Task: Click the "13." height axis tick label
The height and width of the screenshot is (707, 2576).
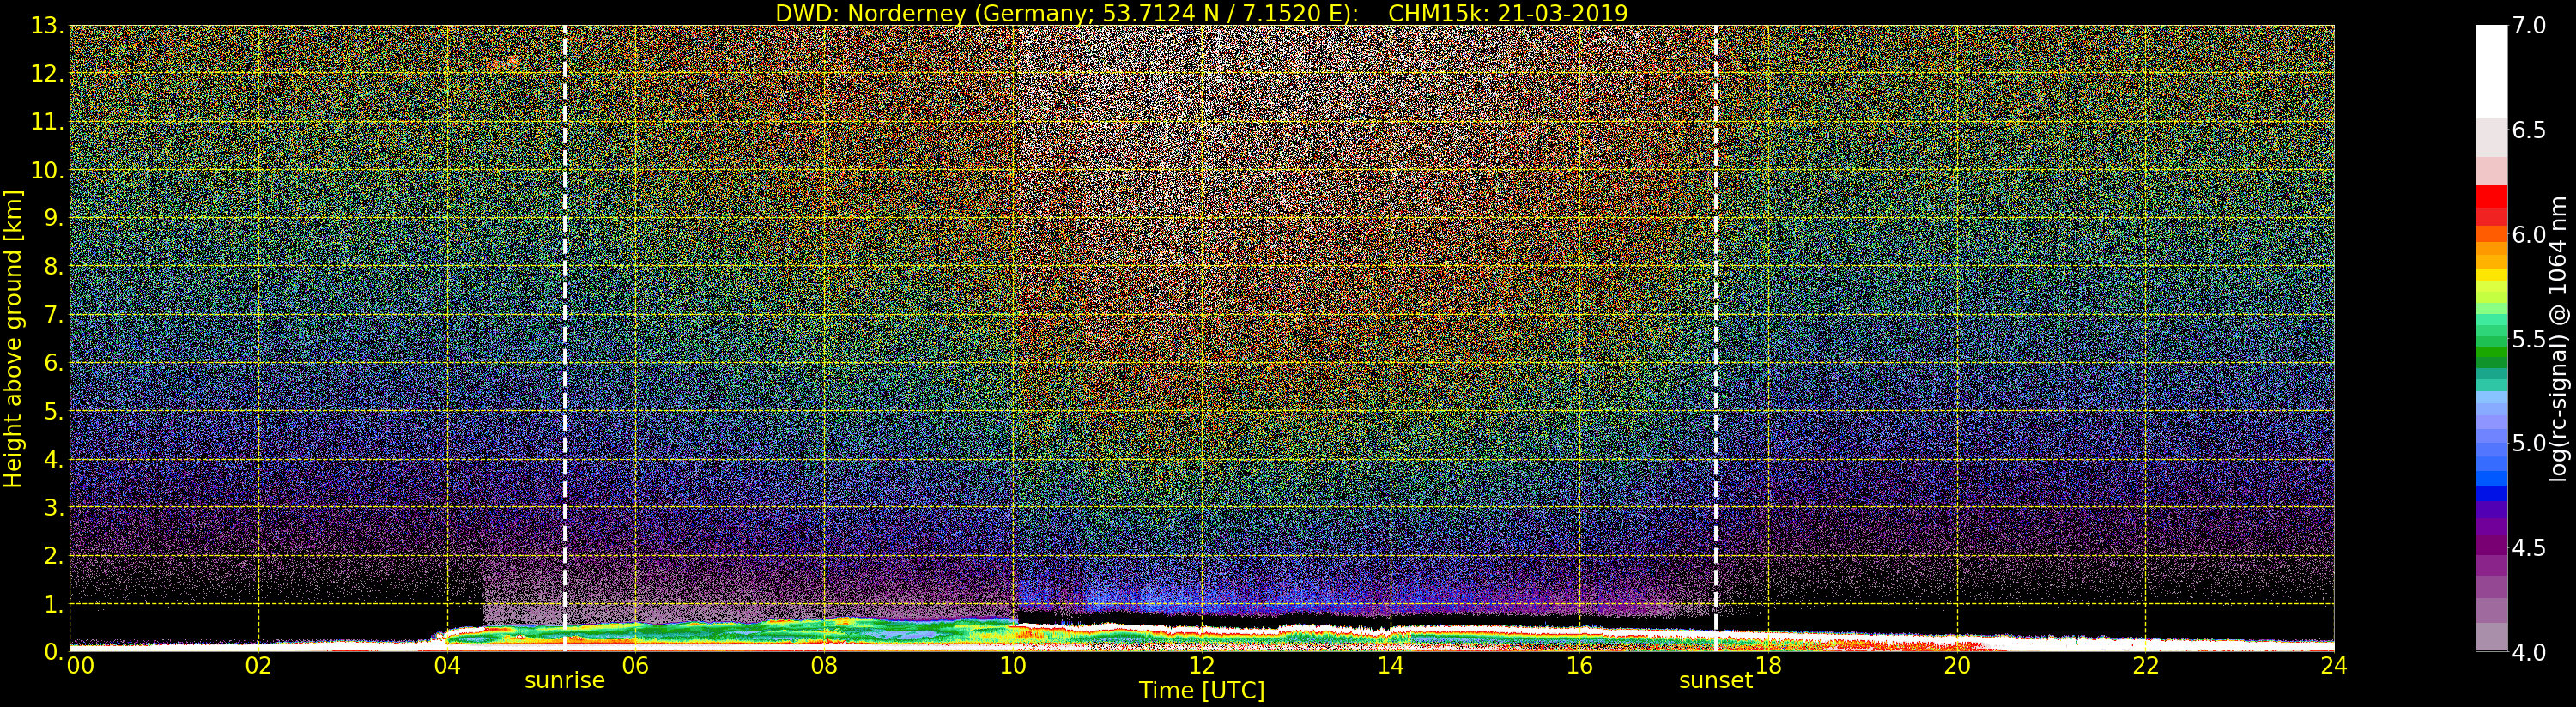Action: [x=47, y=26]
